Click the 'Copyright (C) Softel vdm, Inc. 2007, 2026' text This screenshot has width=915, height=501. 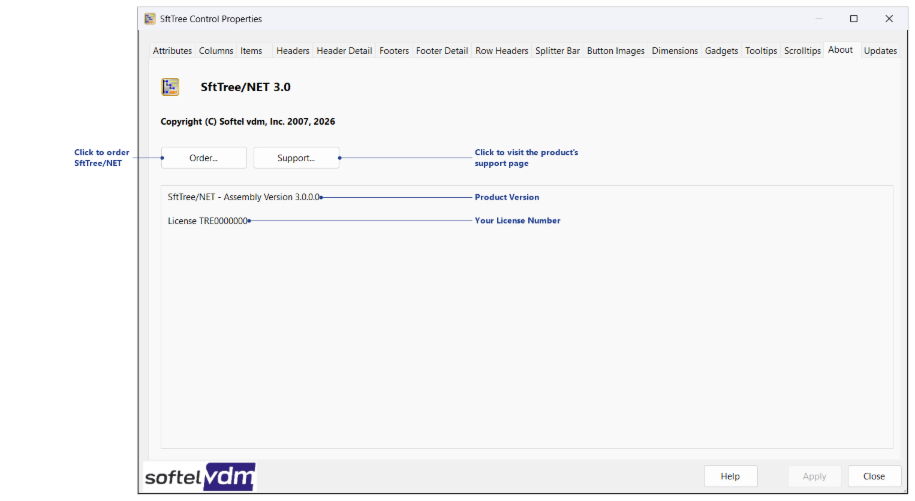point(248,121)
